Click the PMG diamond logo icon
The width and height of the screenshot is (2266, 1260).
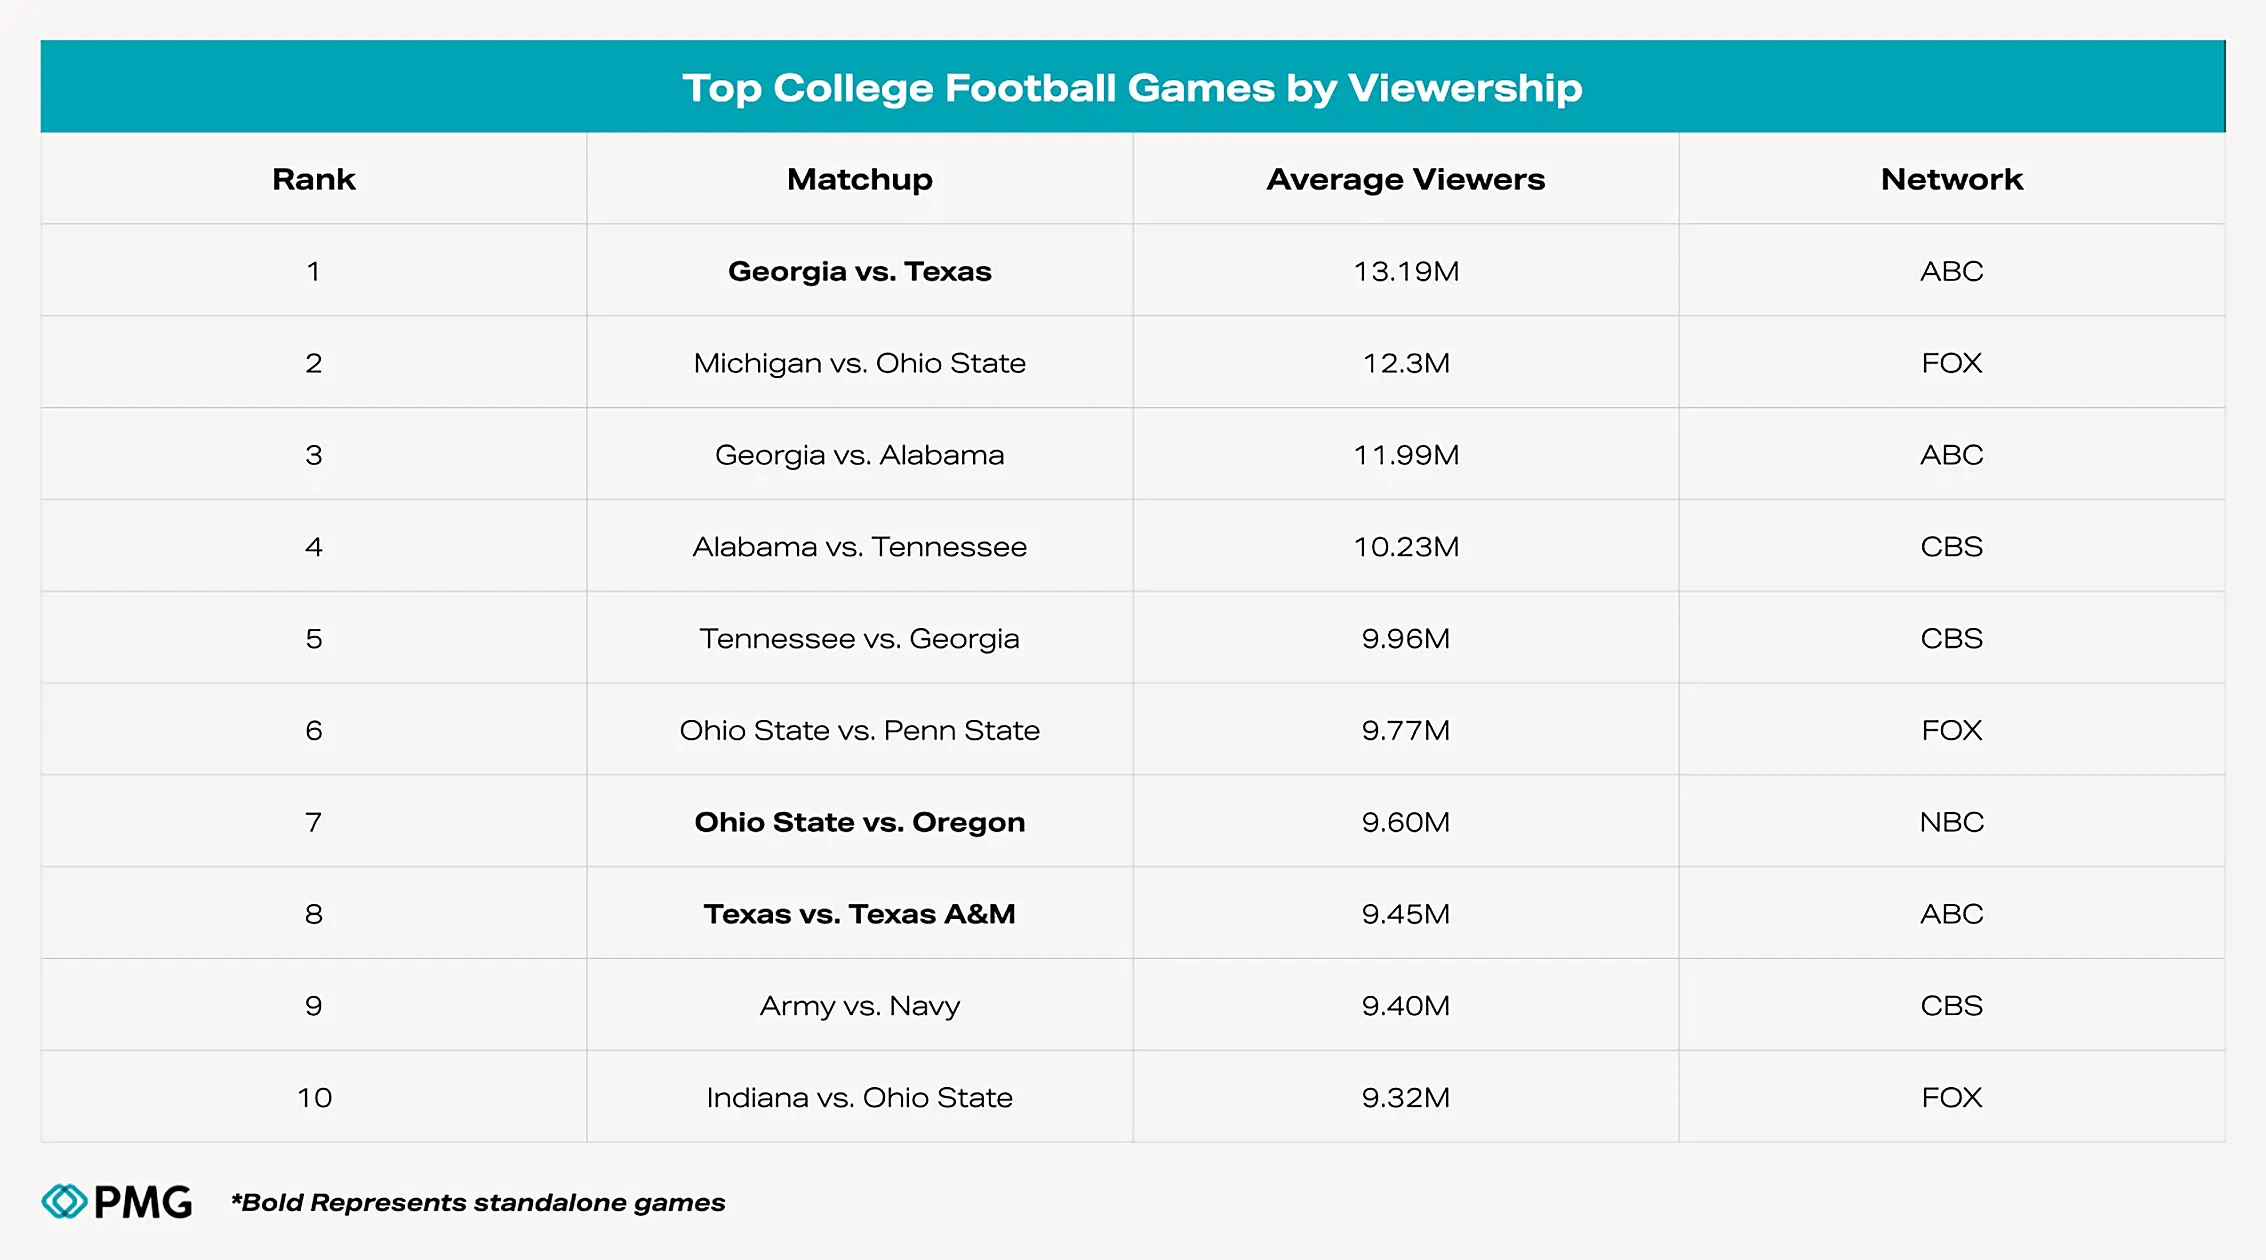pyautogui.click(x=65, y=1201)
